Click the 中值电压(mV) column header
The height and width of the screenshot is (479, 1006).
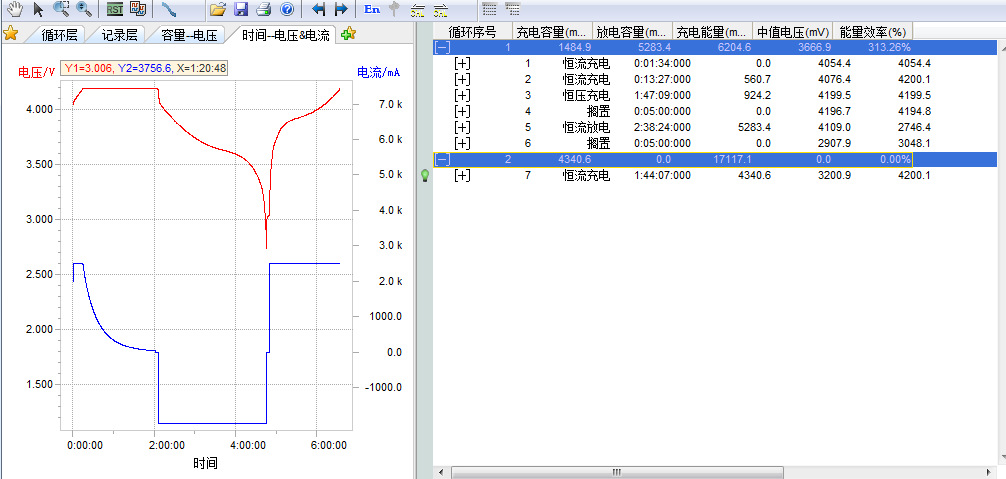coord(792,31)
